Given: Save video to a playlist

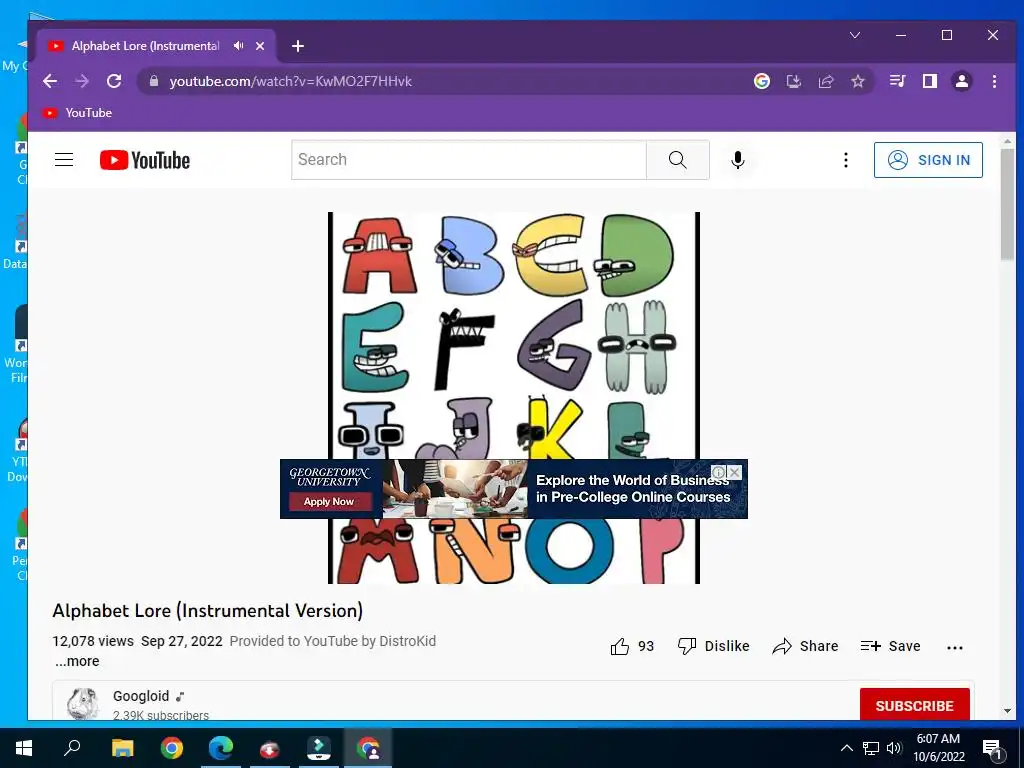Looking at the screenshot, I should 891,647.
